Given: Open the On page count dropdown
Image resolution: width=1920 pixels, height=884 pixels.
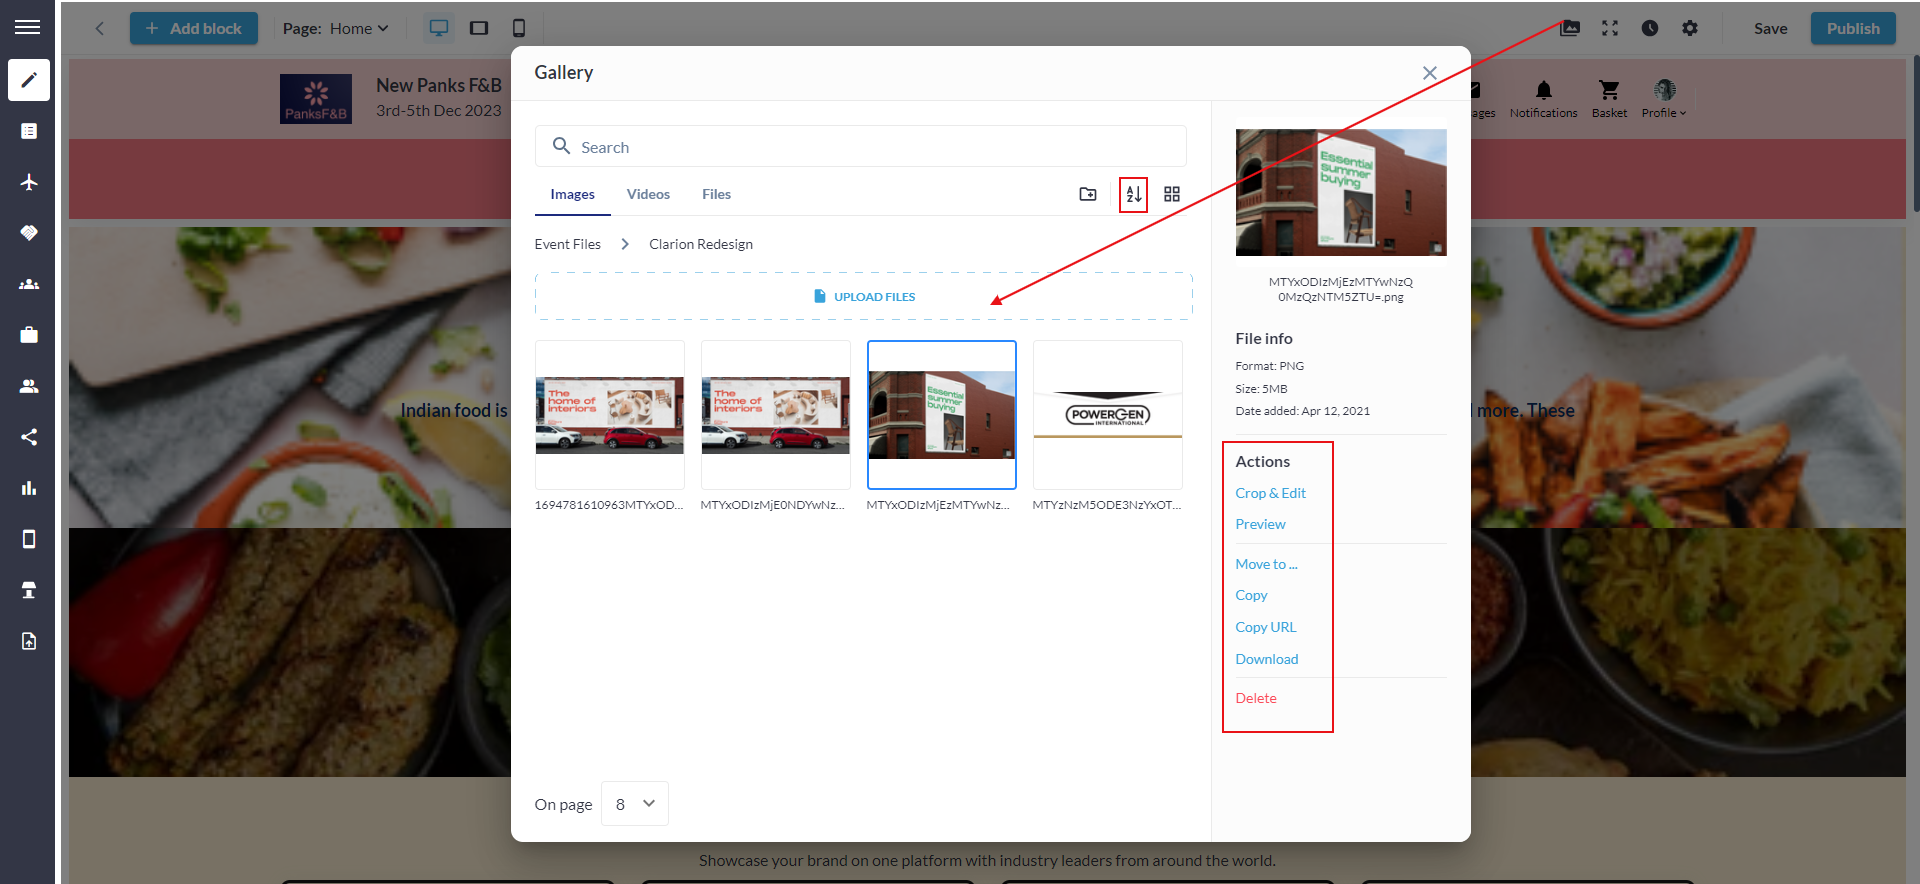Looking at the screenshot, I should 635,804.
